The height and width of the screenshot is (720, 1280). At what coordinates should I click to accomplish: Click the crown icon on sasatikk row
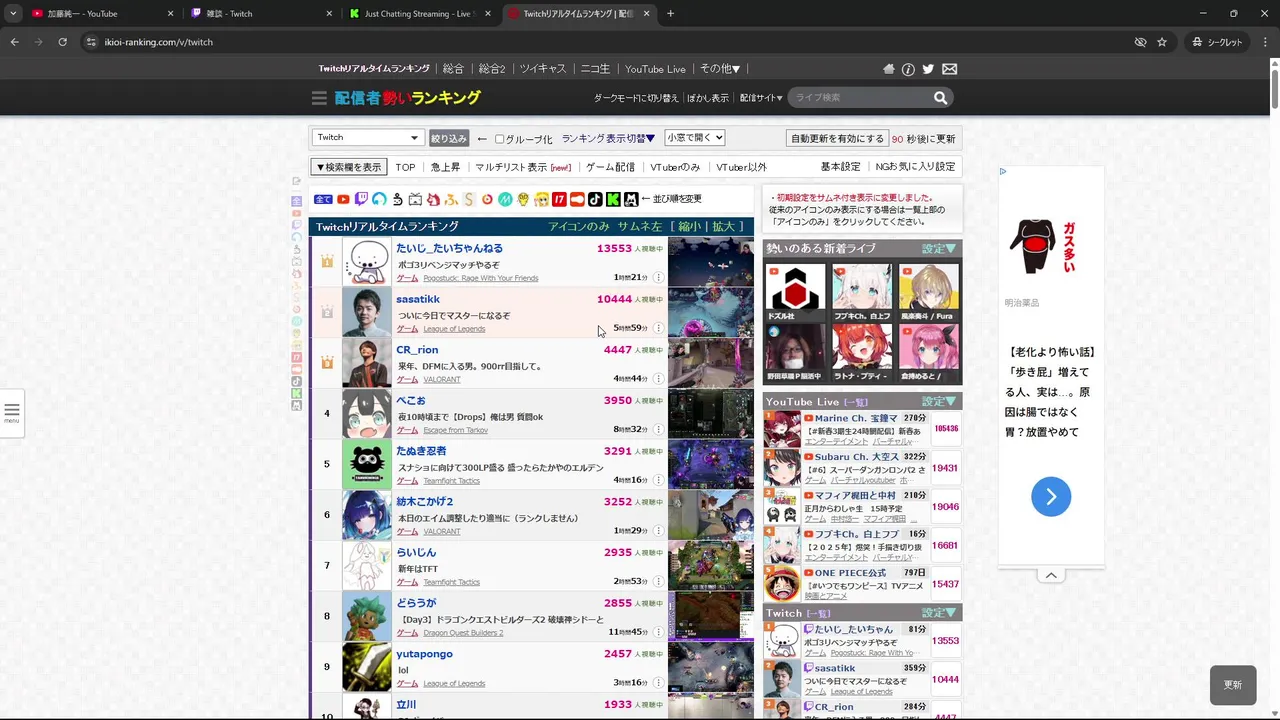click(x=327, y=312)
